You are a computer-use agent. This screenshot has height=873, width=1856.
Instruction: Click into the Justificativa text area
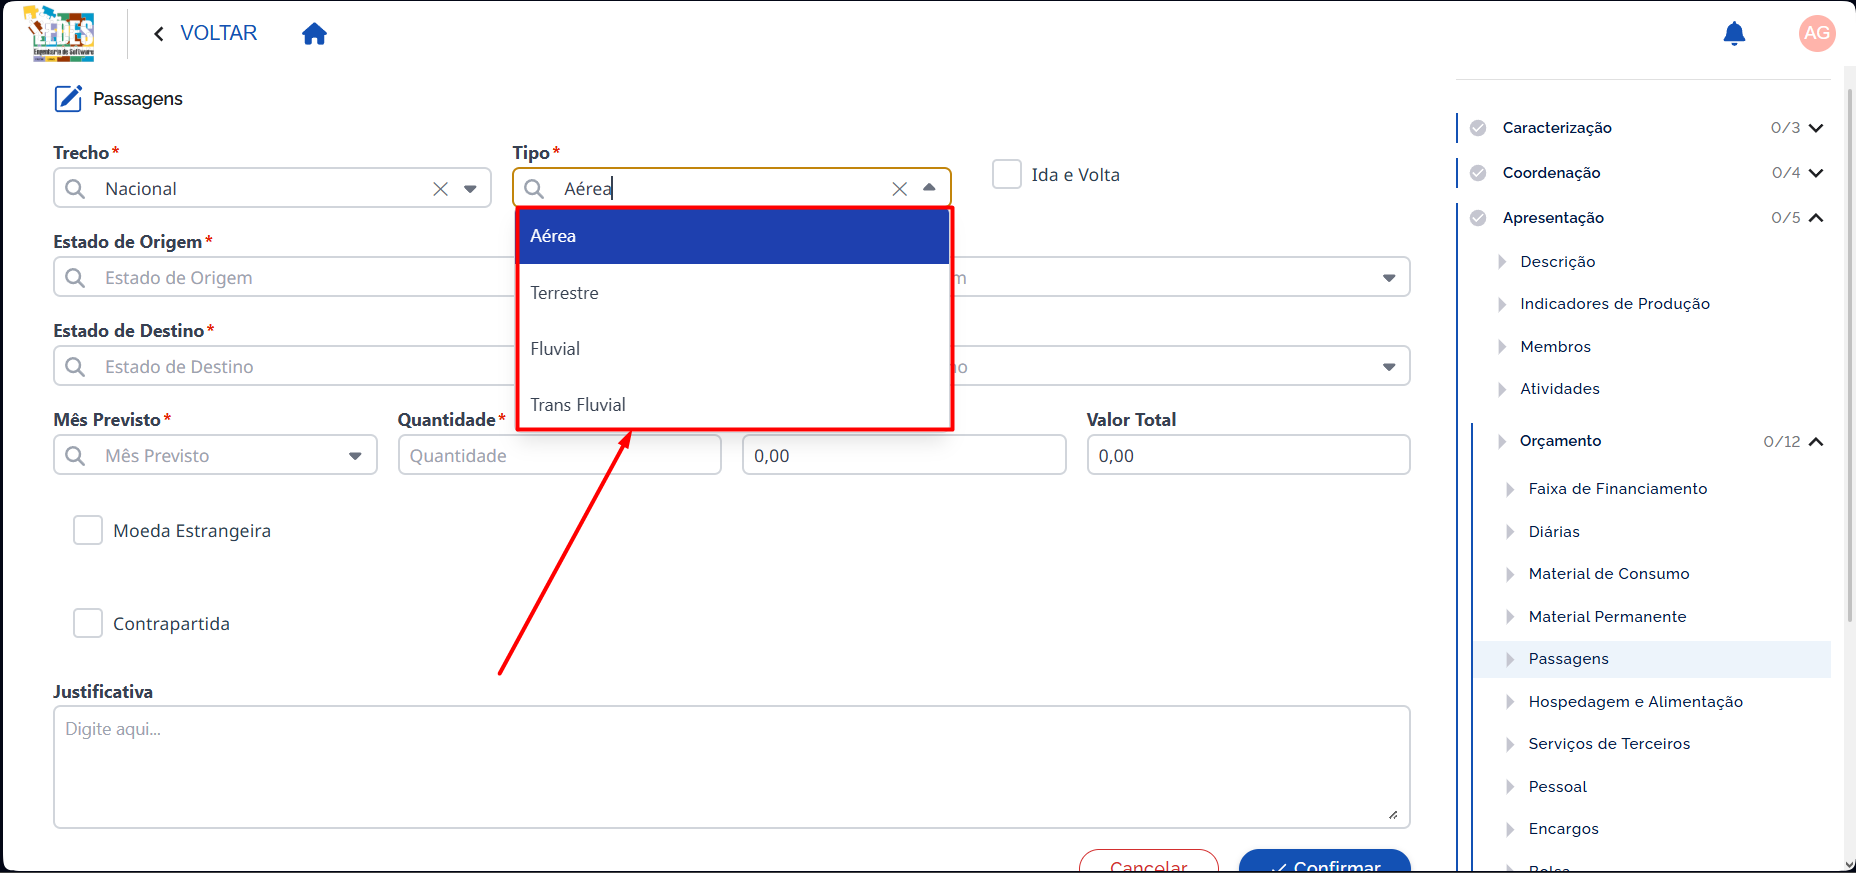click(732, 767)
